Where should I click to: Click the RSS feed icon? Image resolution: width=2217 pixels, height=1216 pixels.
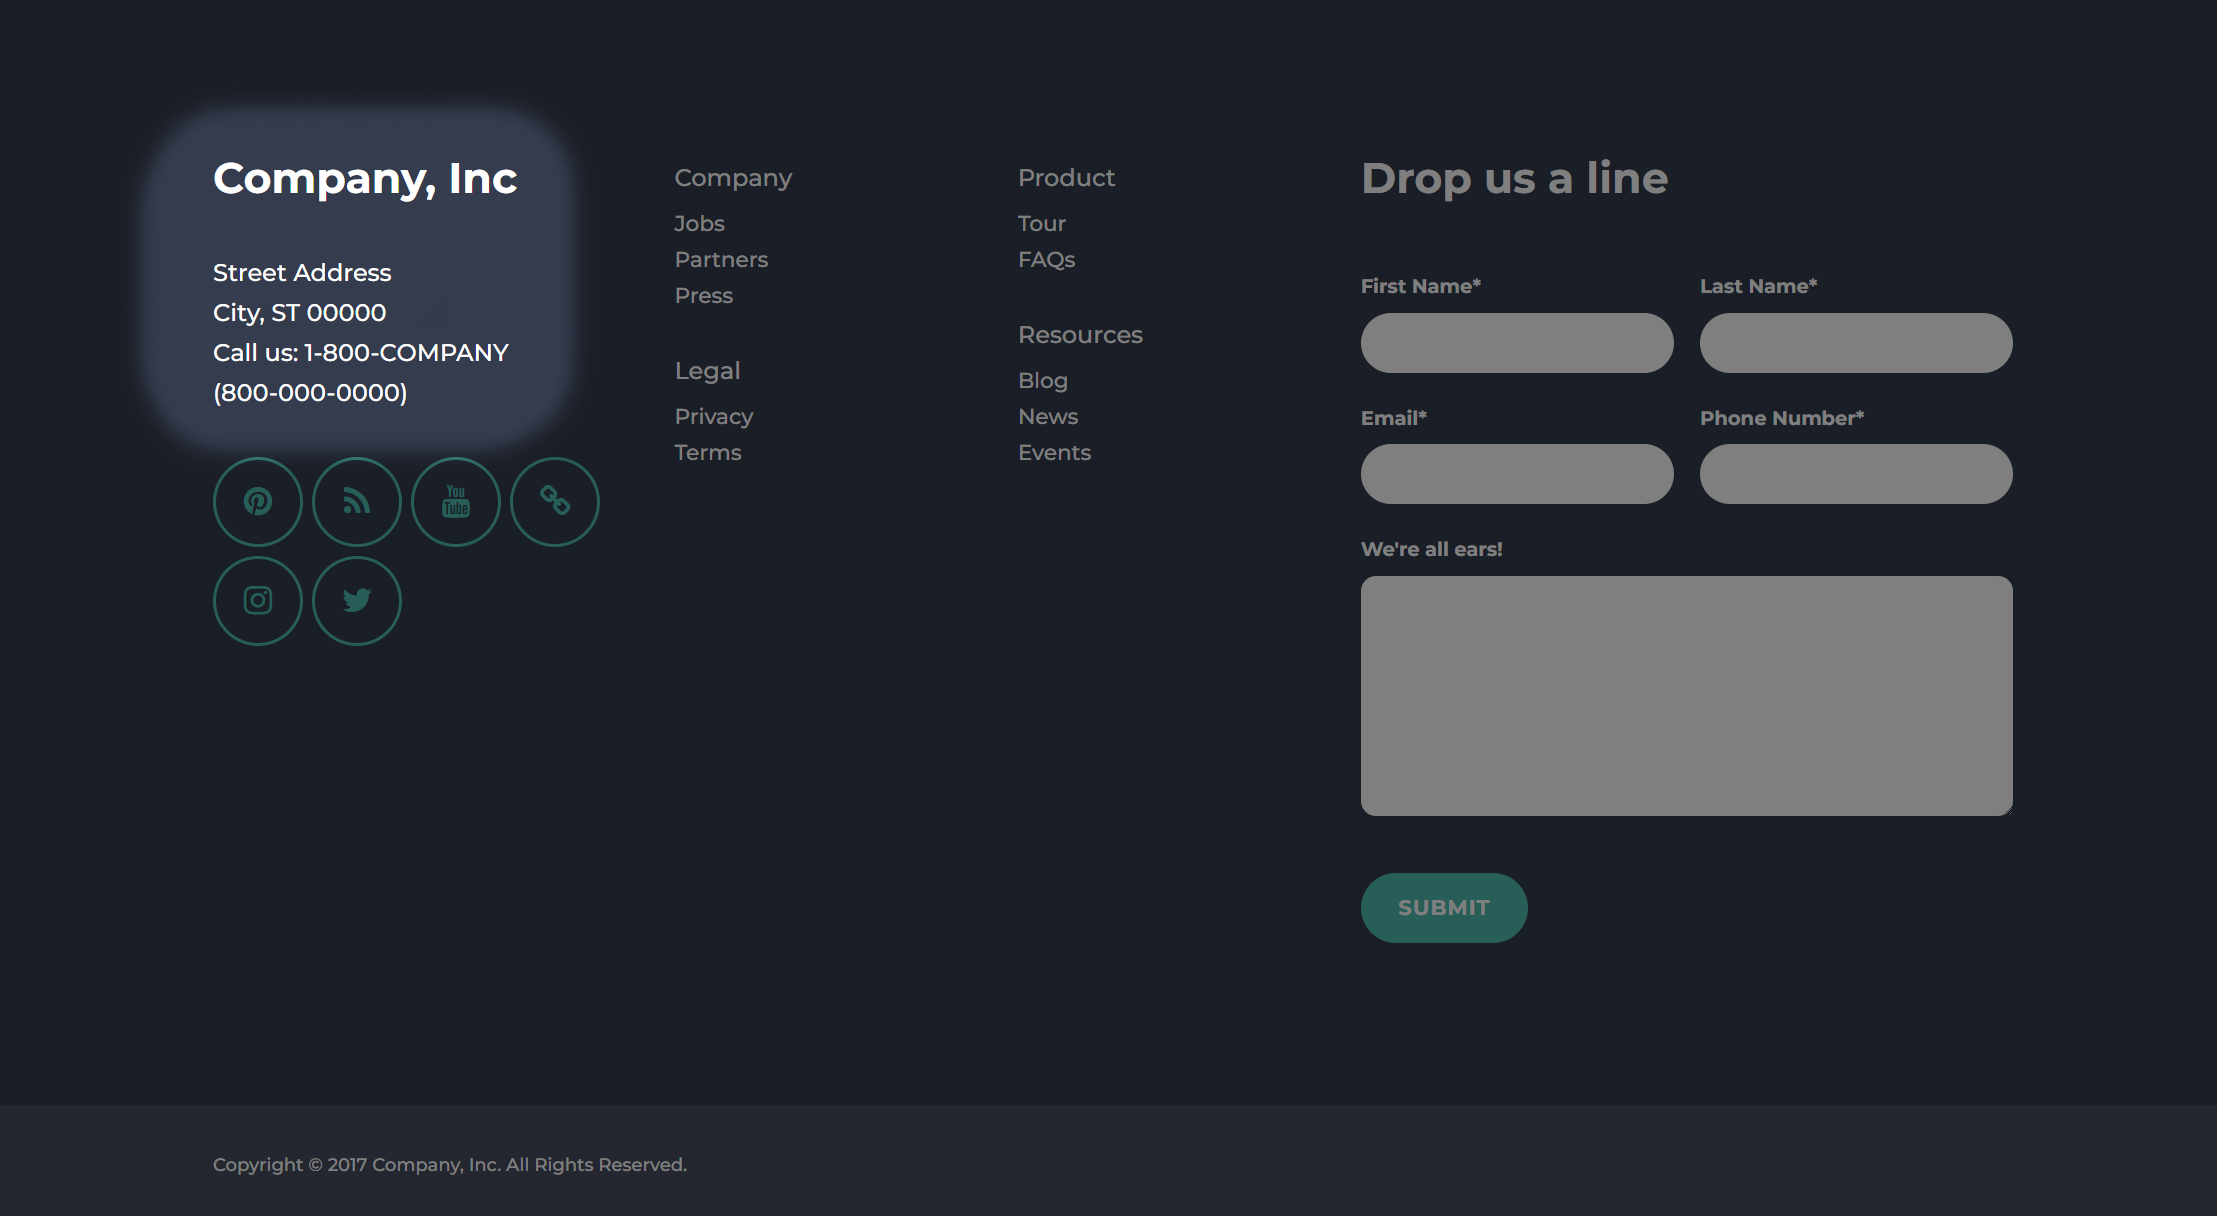(x=357, y=502)
